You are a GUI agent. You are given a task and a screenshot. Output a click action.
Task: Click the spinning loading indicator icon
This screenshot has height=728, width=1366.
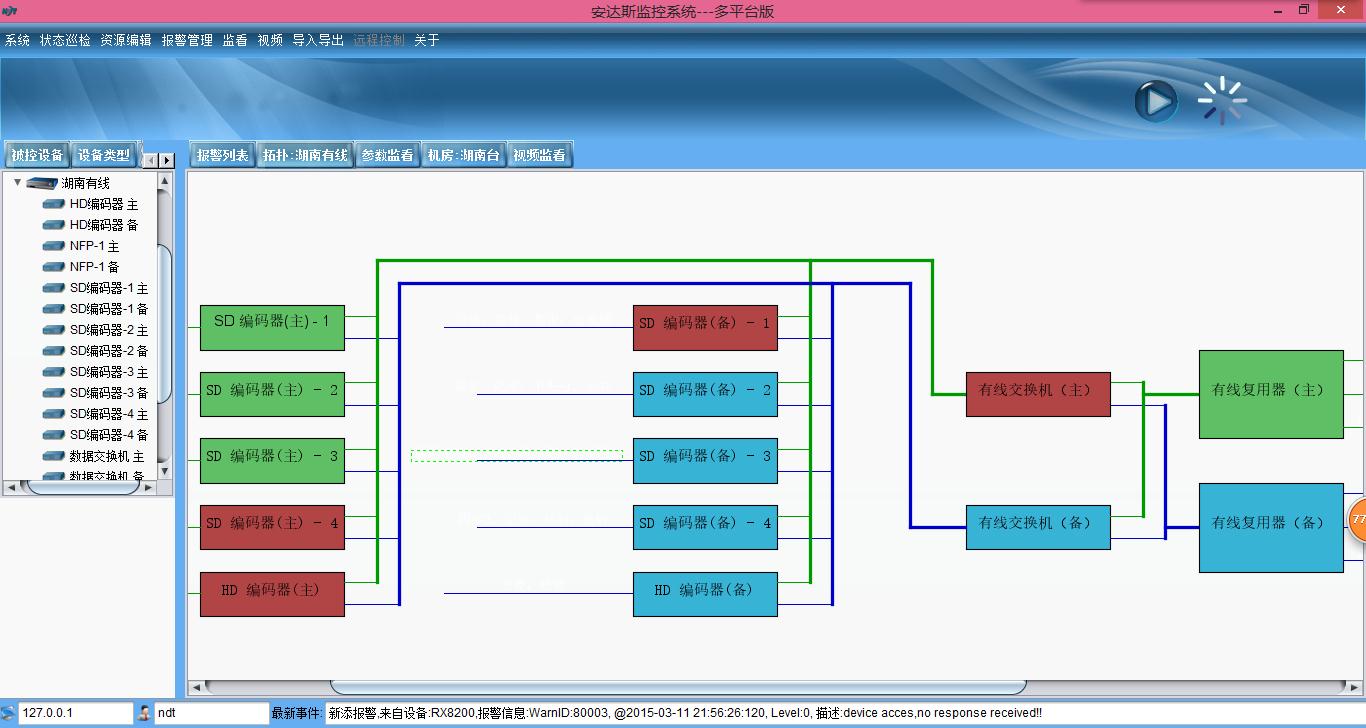click(1222, 100)
